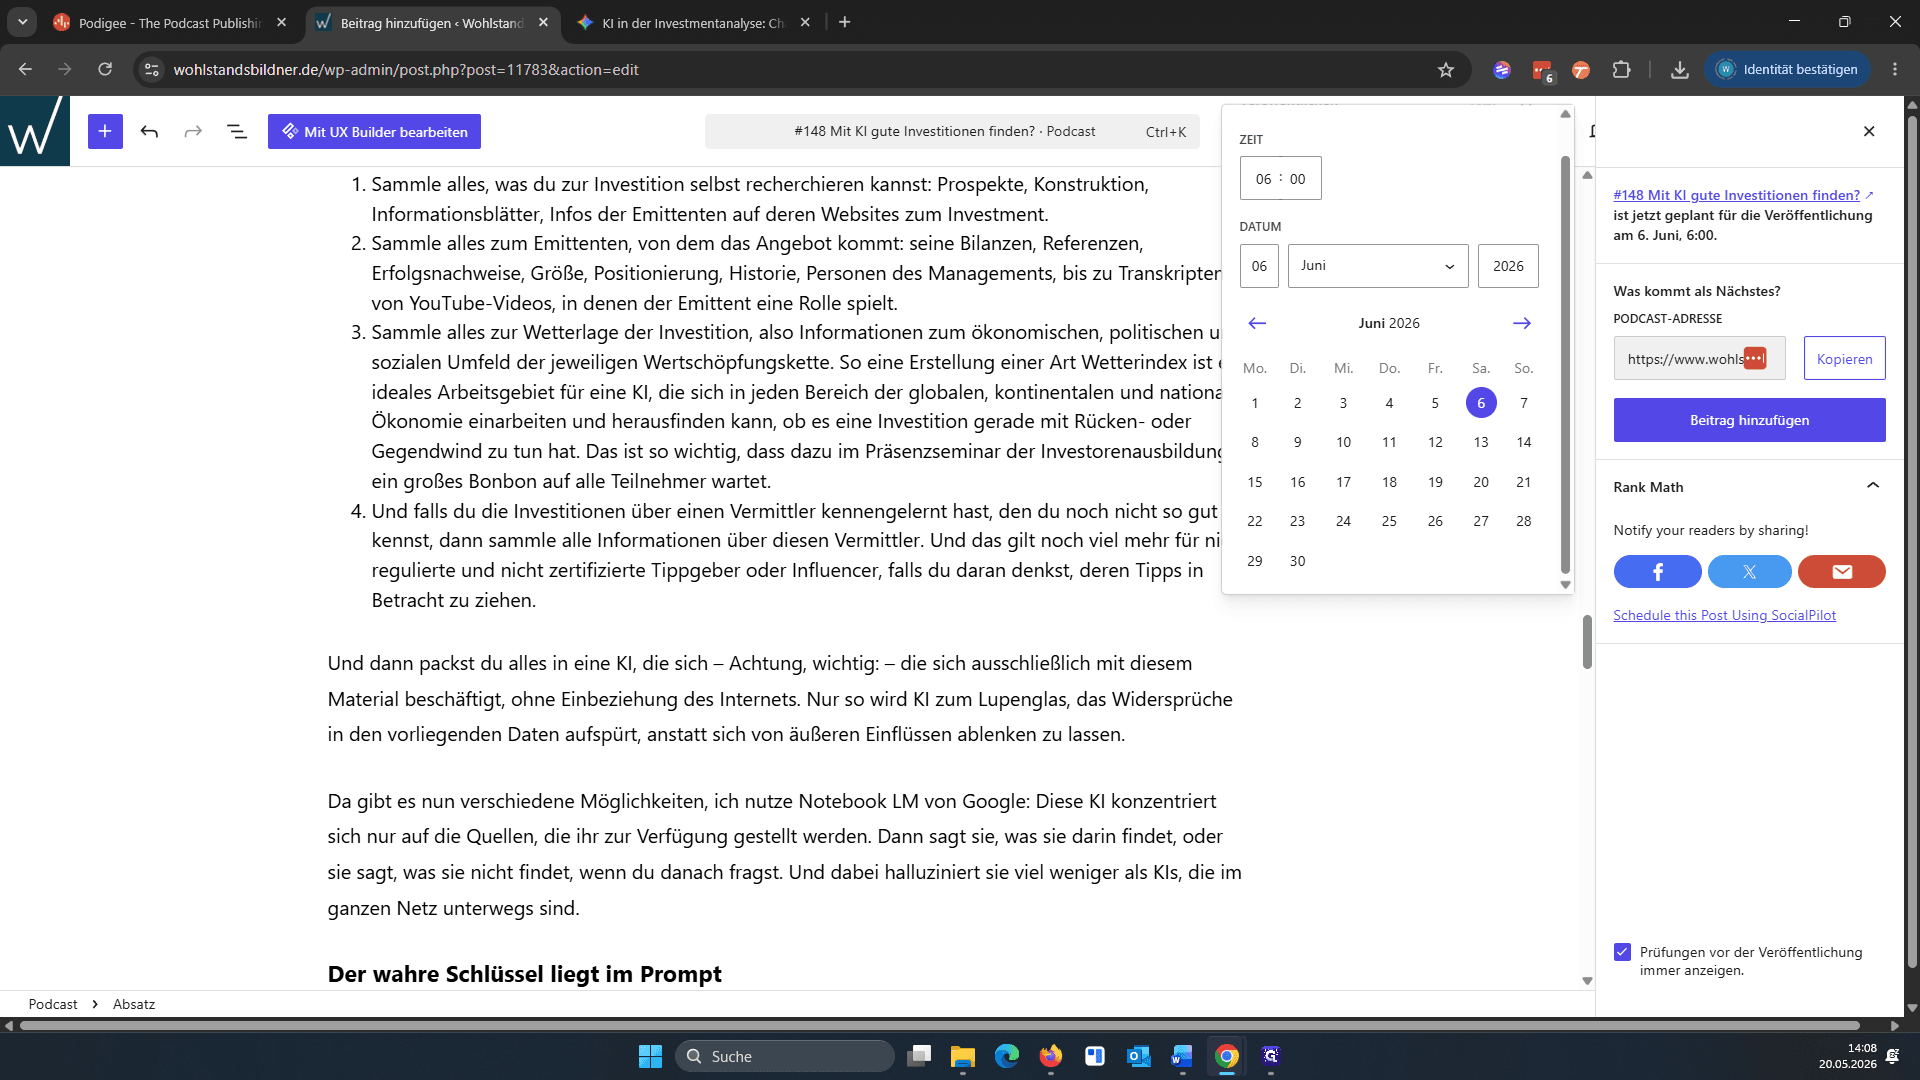Image resolution: width=1920 pixels, height=1080 pixels.
Task: Close the publish panel with X
Action: tap(1869, 131)
